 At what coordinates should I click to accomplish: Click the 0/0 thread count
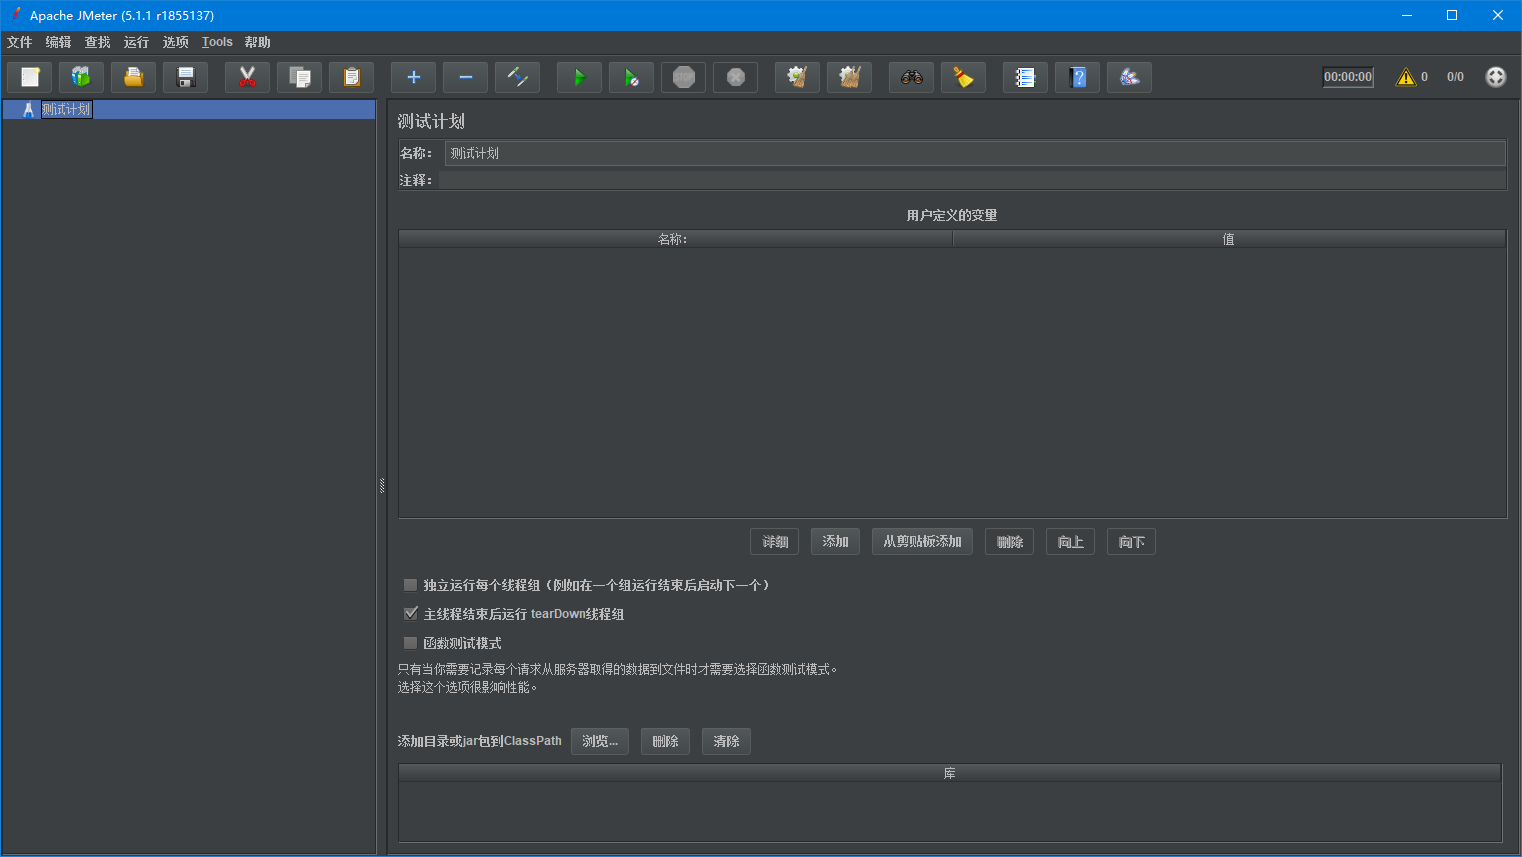click(x=1455, y=77)
